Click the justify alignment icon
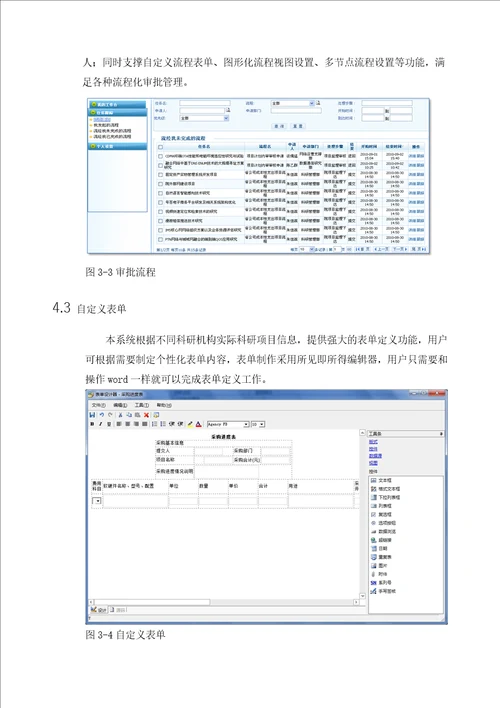Image resolution: width=500 pixels, height=708 pixels. tap(145, 424)
